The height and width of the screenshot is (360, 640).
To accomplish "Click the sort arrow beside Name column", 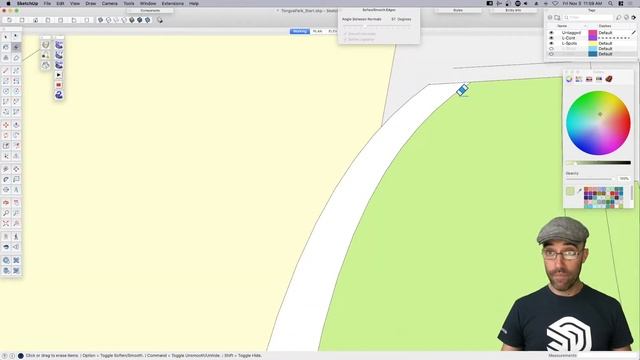I will pyautogui.click(x=585, y=26).
